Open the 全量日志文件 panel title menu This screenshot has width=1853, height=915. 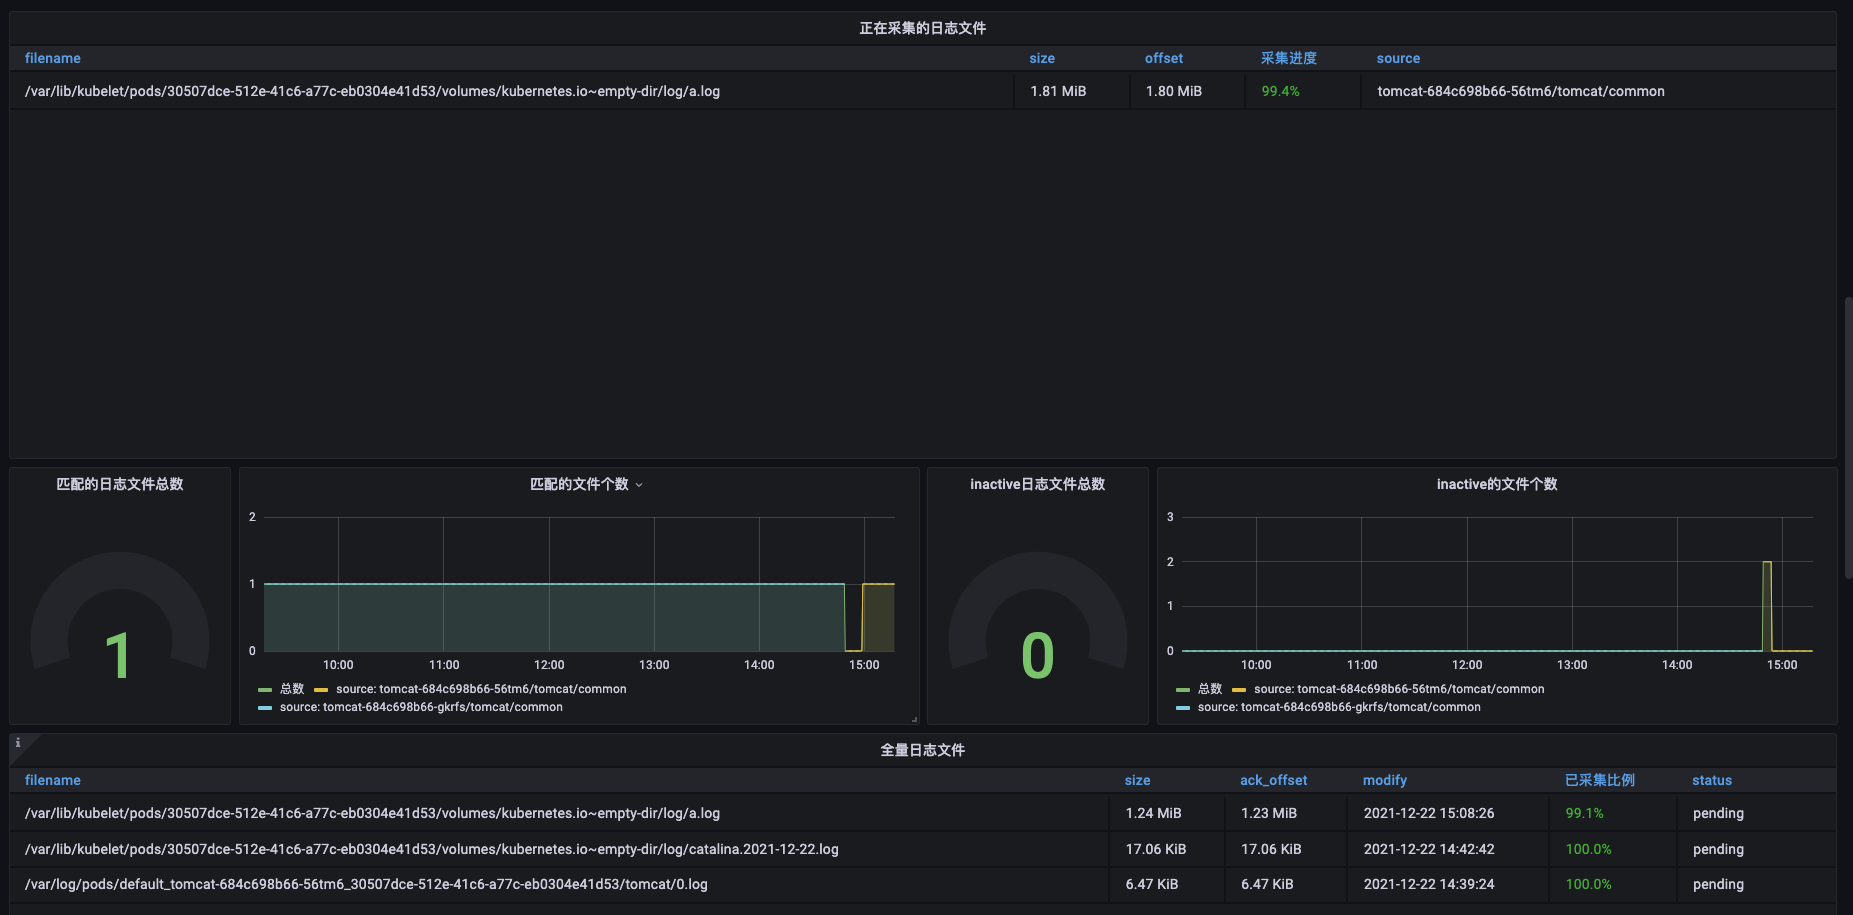[x=922, y=749]
